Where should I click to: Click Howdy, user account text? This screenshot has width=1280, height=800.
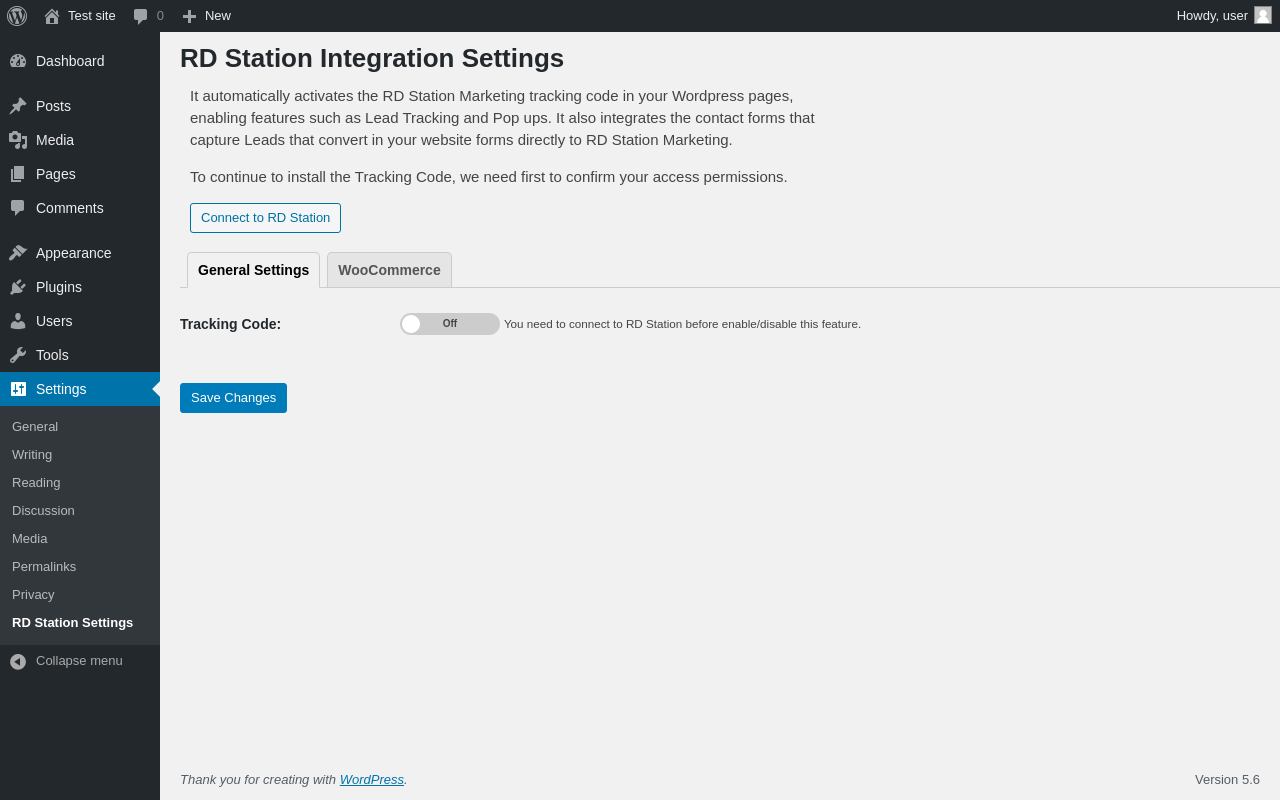pyautogui.click(x=1212, y=16)
